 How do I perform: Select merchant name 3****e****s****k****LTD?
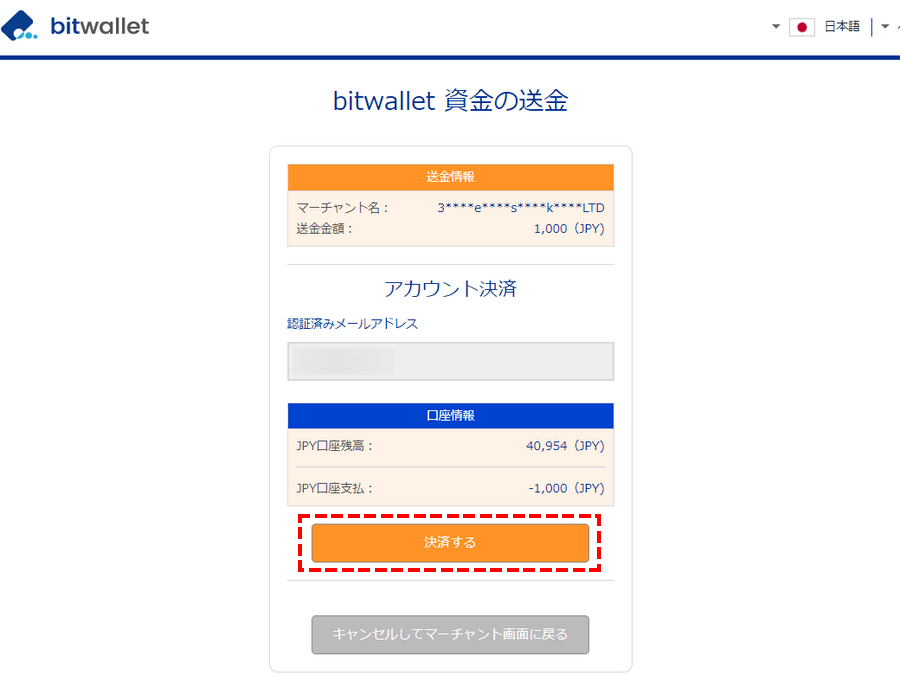[x=521, y=208]
